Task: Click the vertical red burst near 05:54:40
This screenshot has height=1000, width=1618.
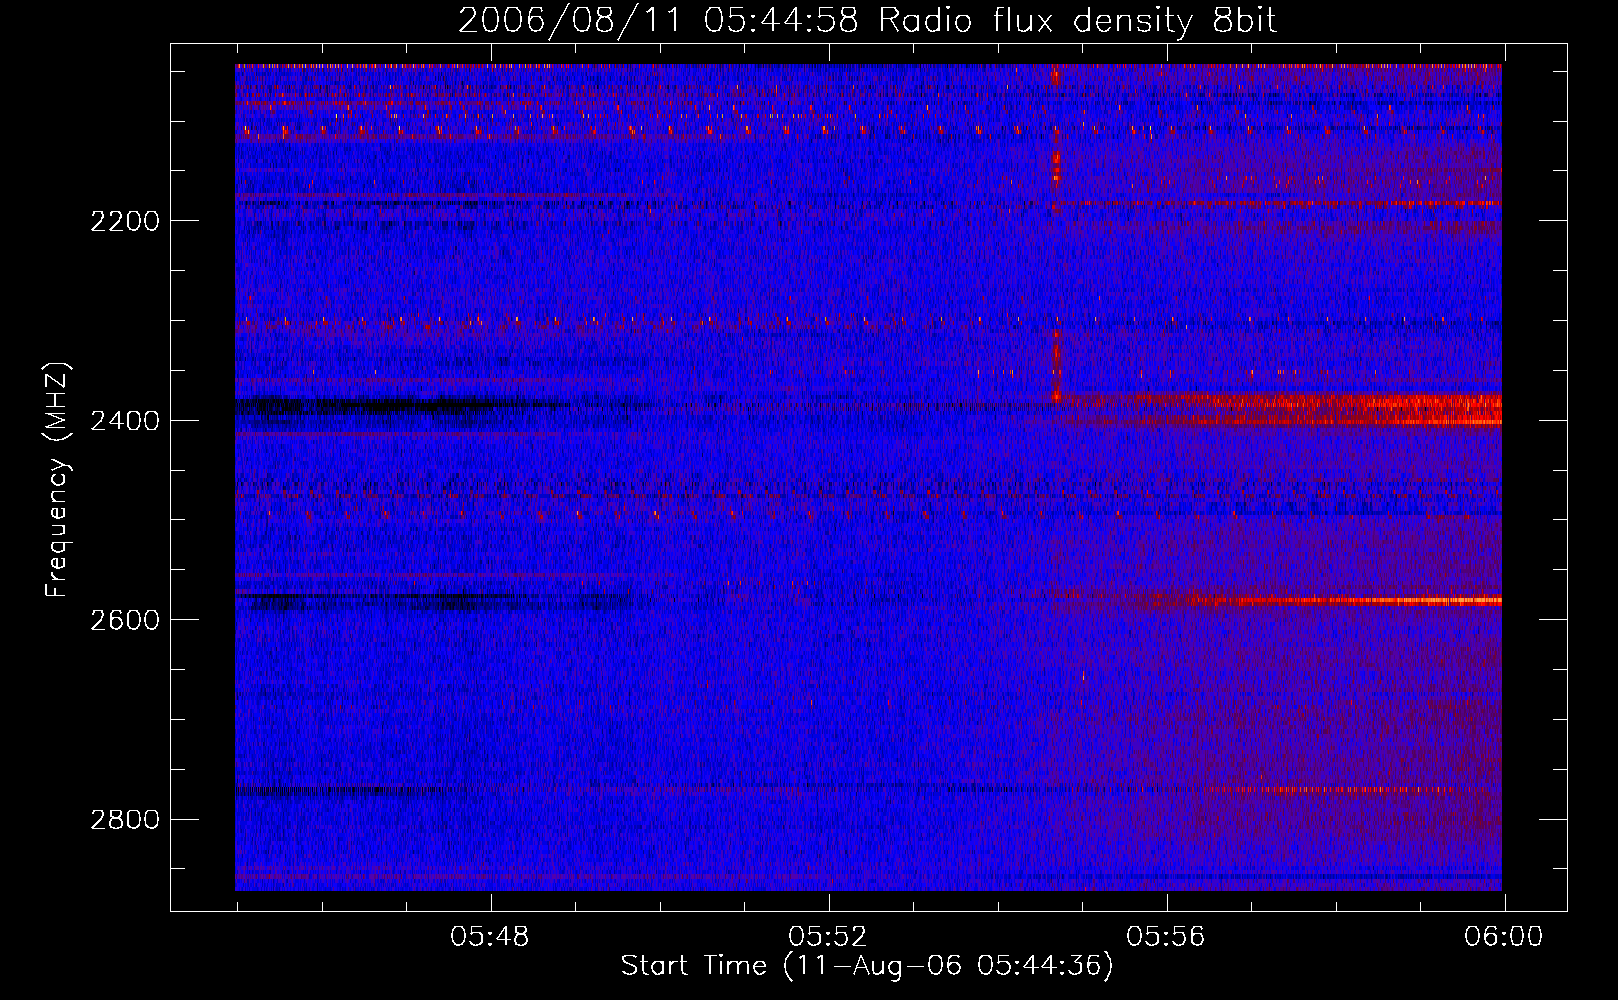Action: (1055, 233)
